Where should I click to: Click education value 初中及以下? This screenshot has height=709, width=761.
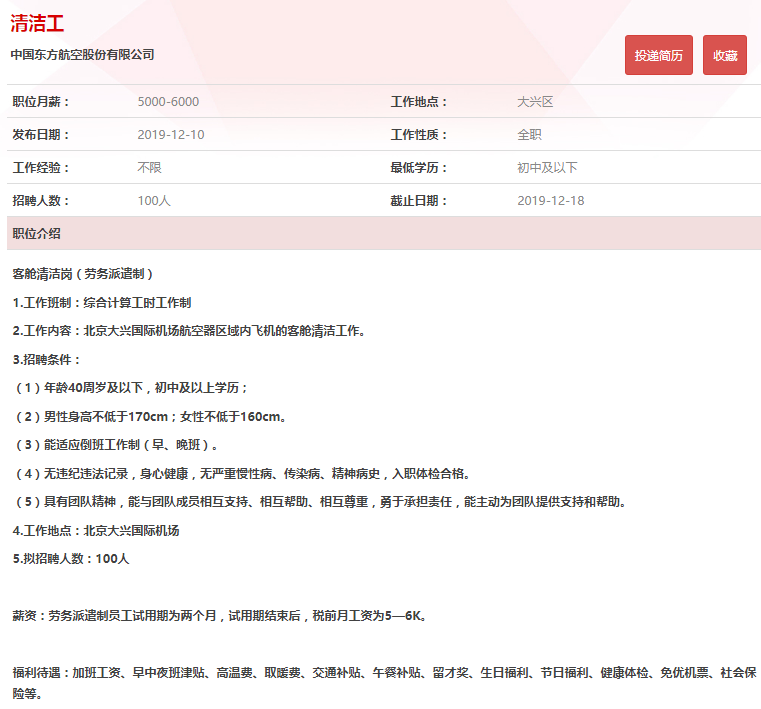(547, 167)
